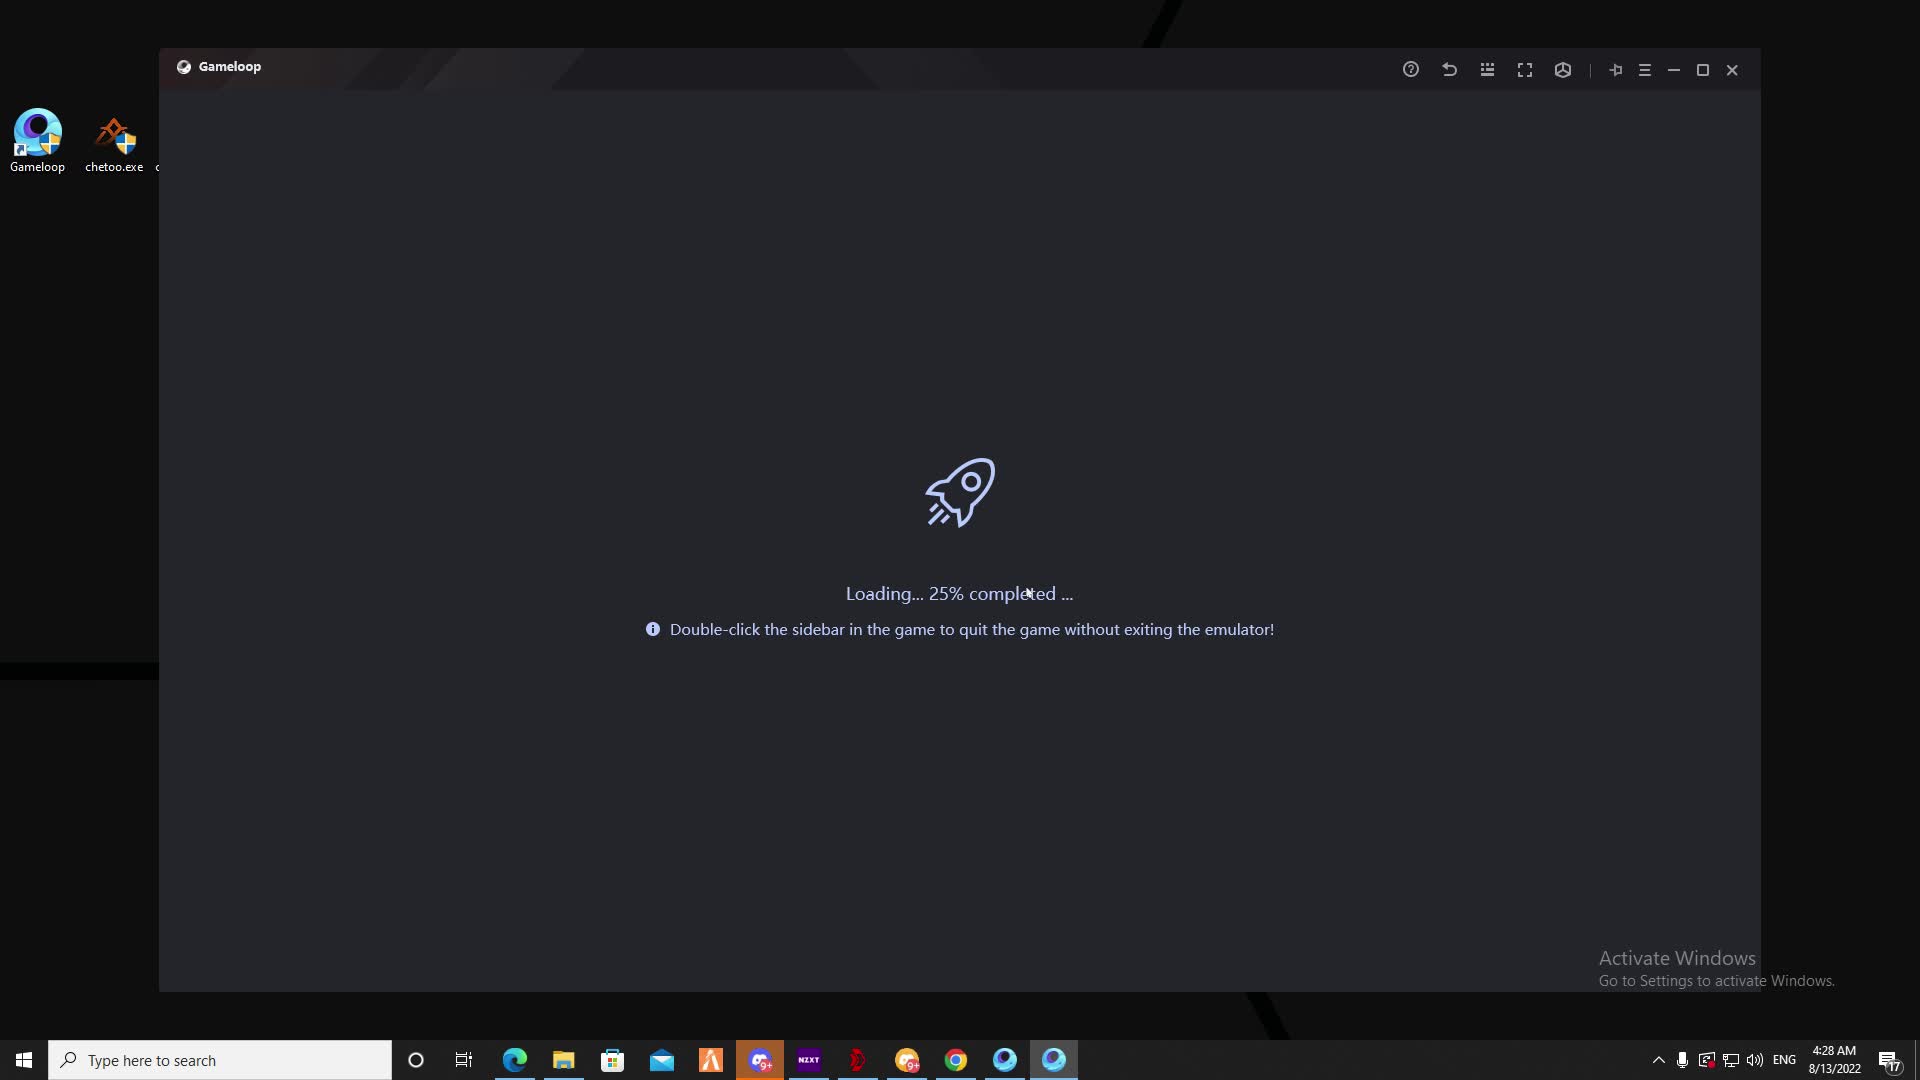Open the ENG language selector
The width and height of the screenshot is (1920, 1080).
click(1784, 1060)
